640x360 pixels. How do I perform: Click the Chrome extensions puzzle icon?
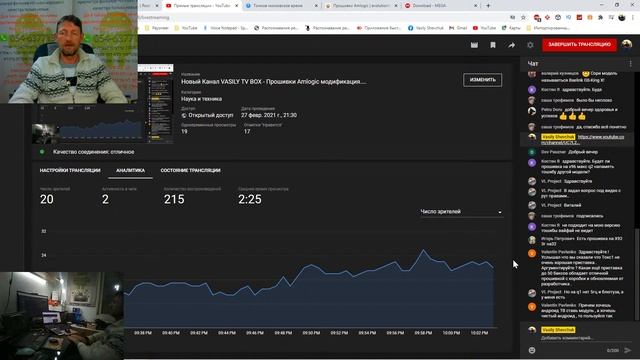(600, 18)
